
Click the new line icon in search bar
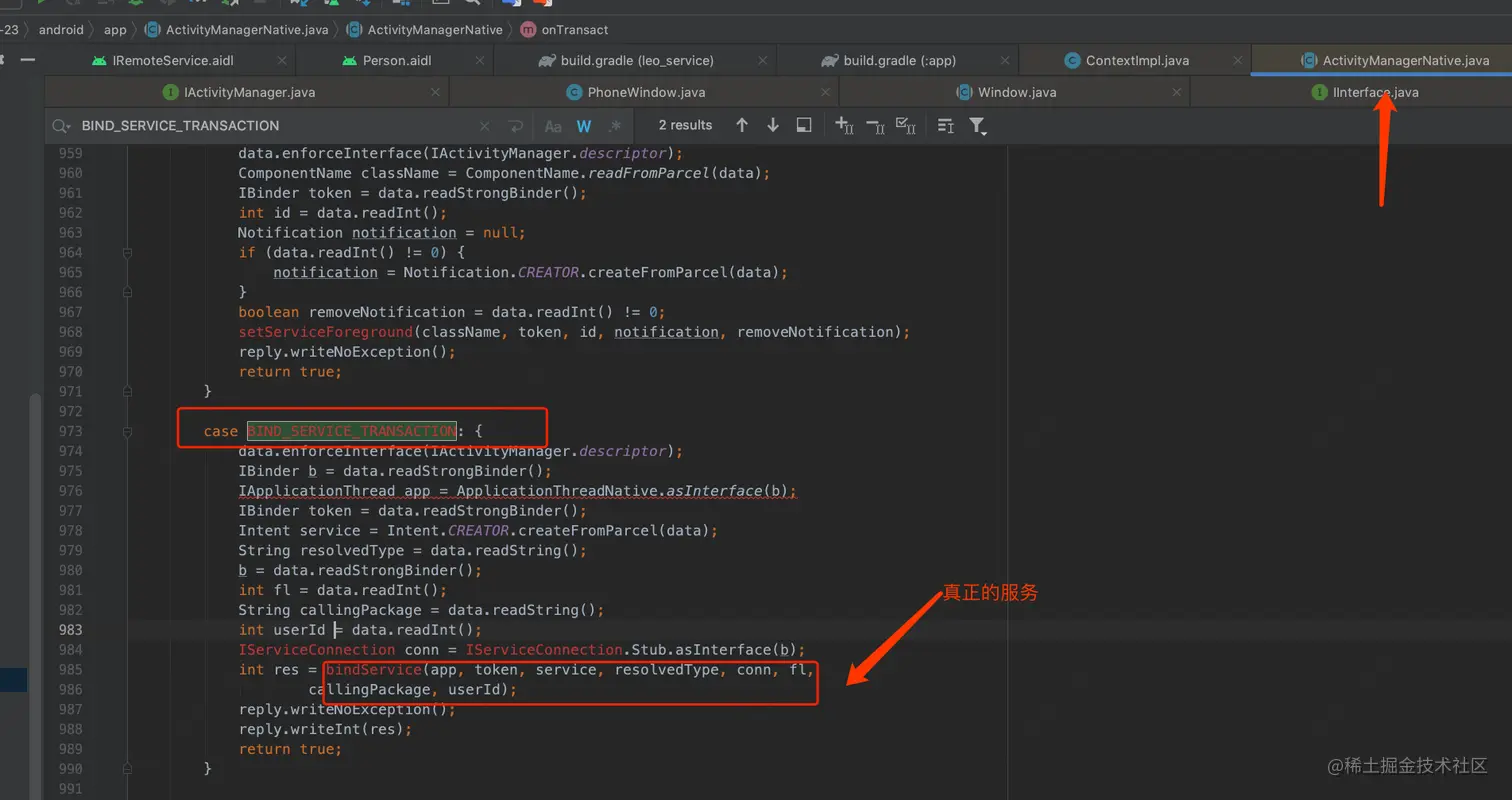click(x=516, y=126)
